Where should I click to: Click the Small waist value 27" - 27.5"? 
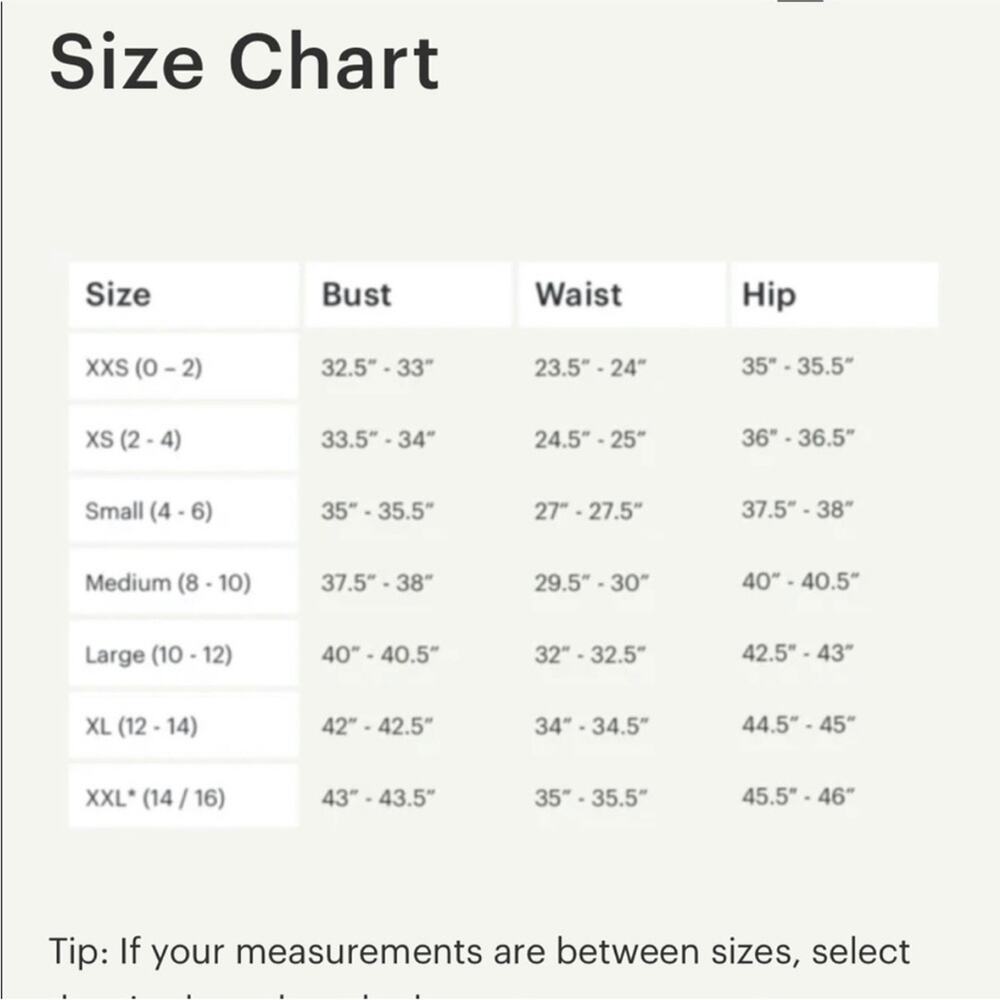(589, 511)
